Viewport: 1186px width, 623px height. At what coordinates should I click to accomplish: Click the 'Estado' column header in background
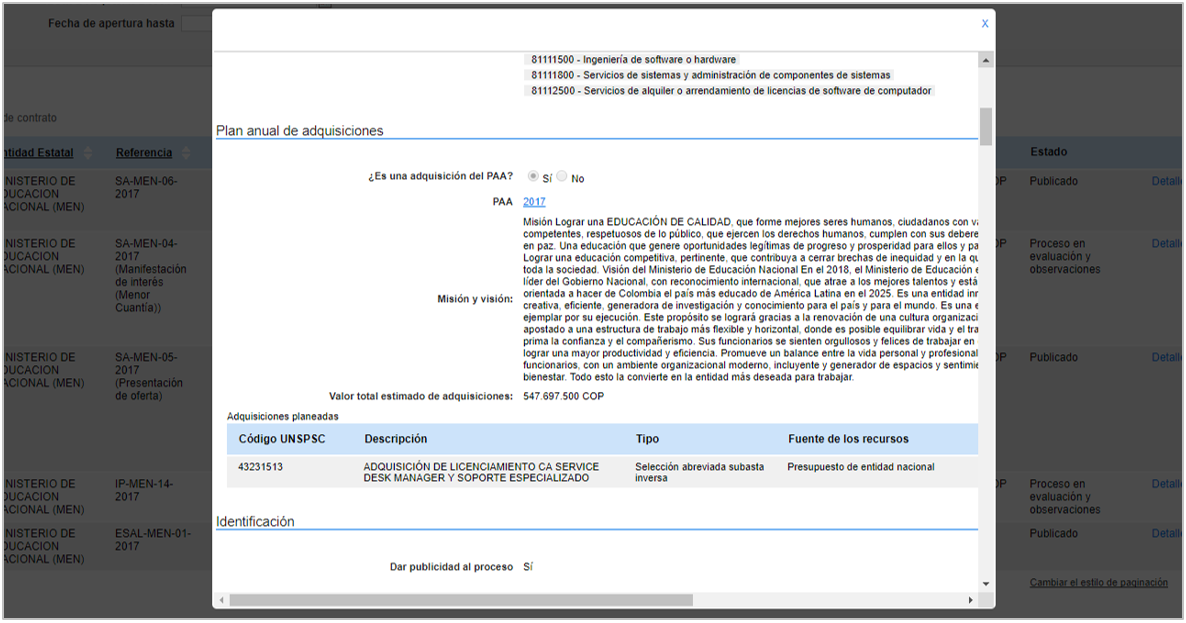tap(1048, 152)
